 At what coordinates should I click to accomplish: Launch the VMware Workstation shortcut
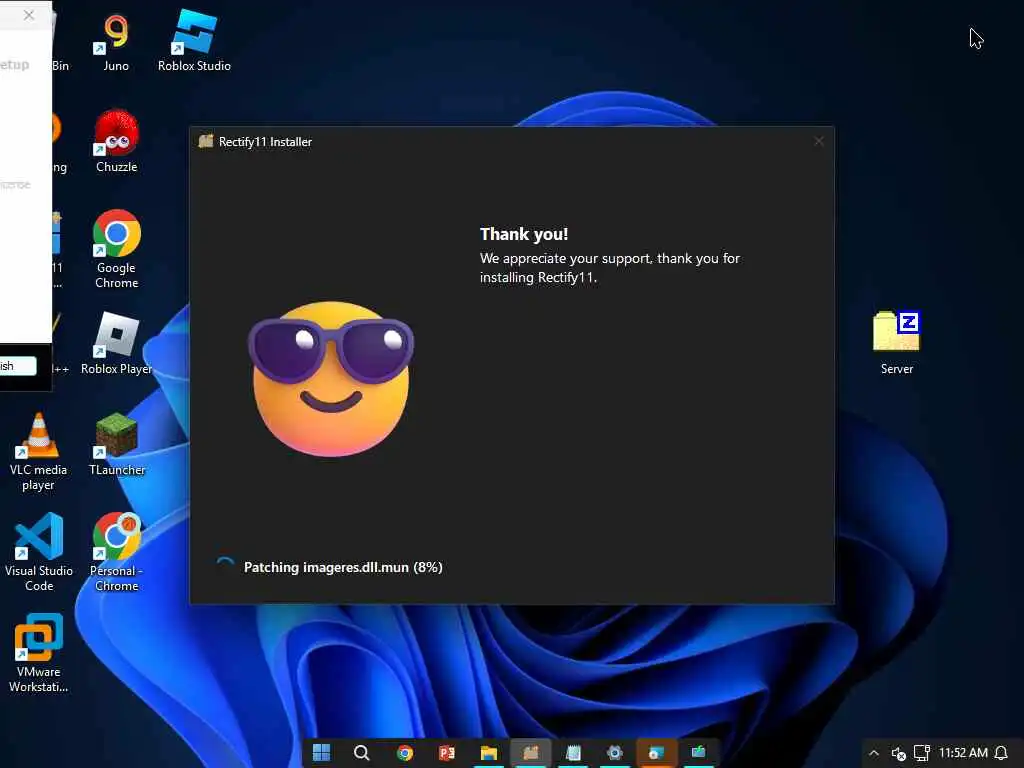(39, 652)
